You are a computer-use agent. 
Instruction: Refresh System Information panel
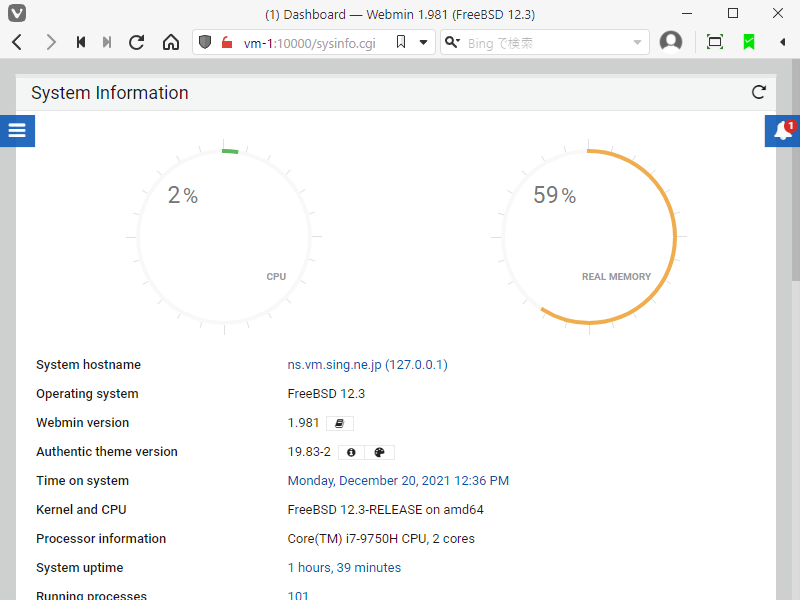pos(759,92)
